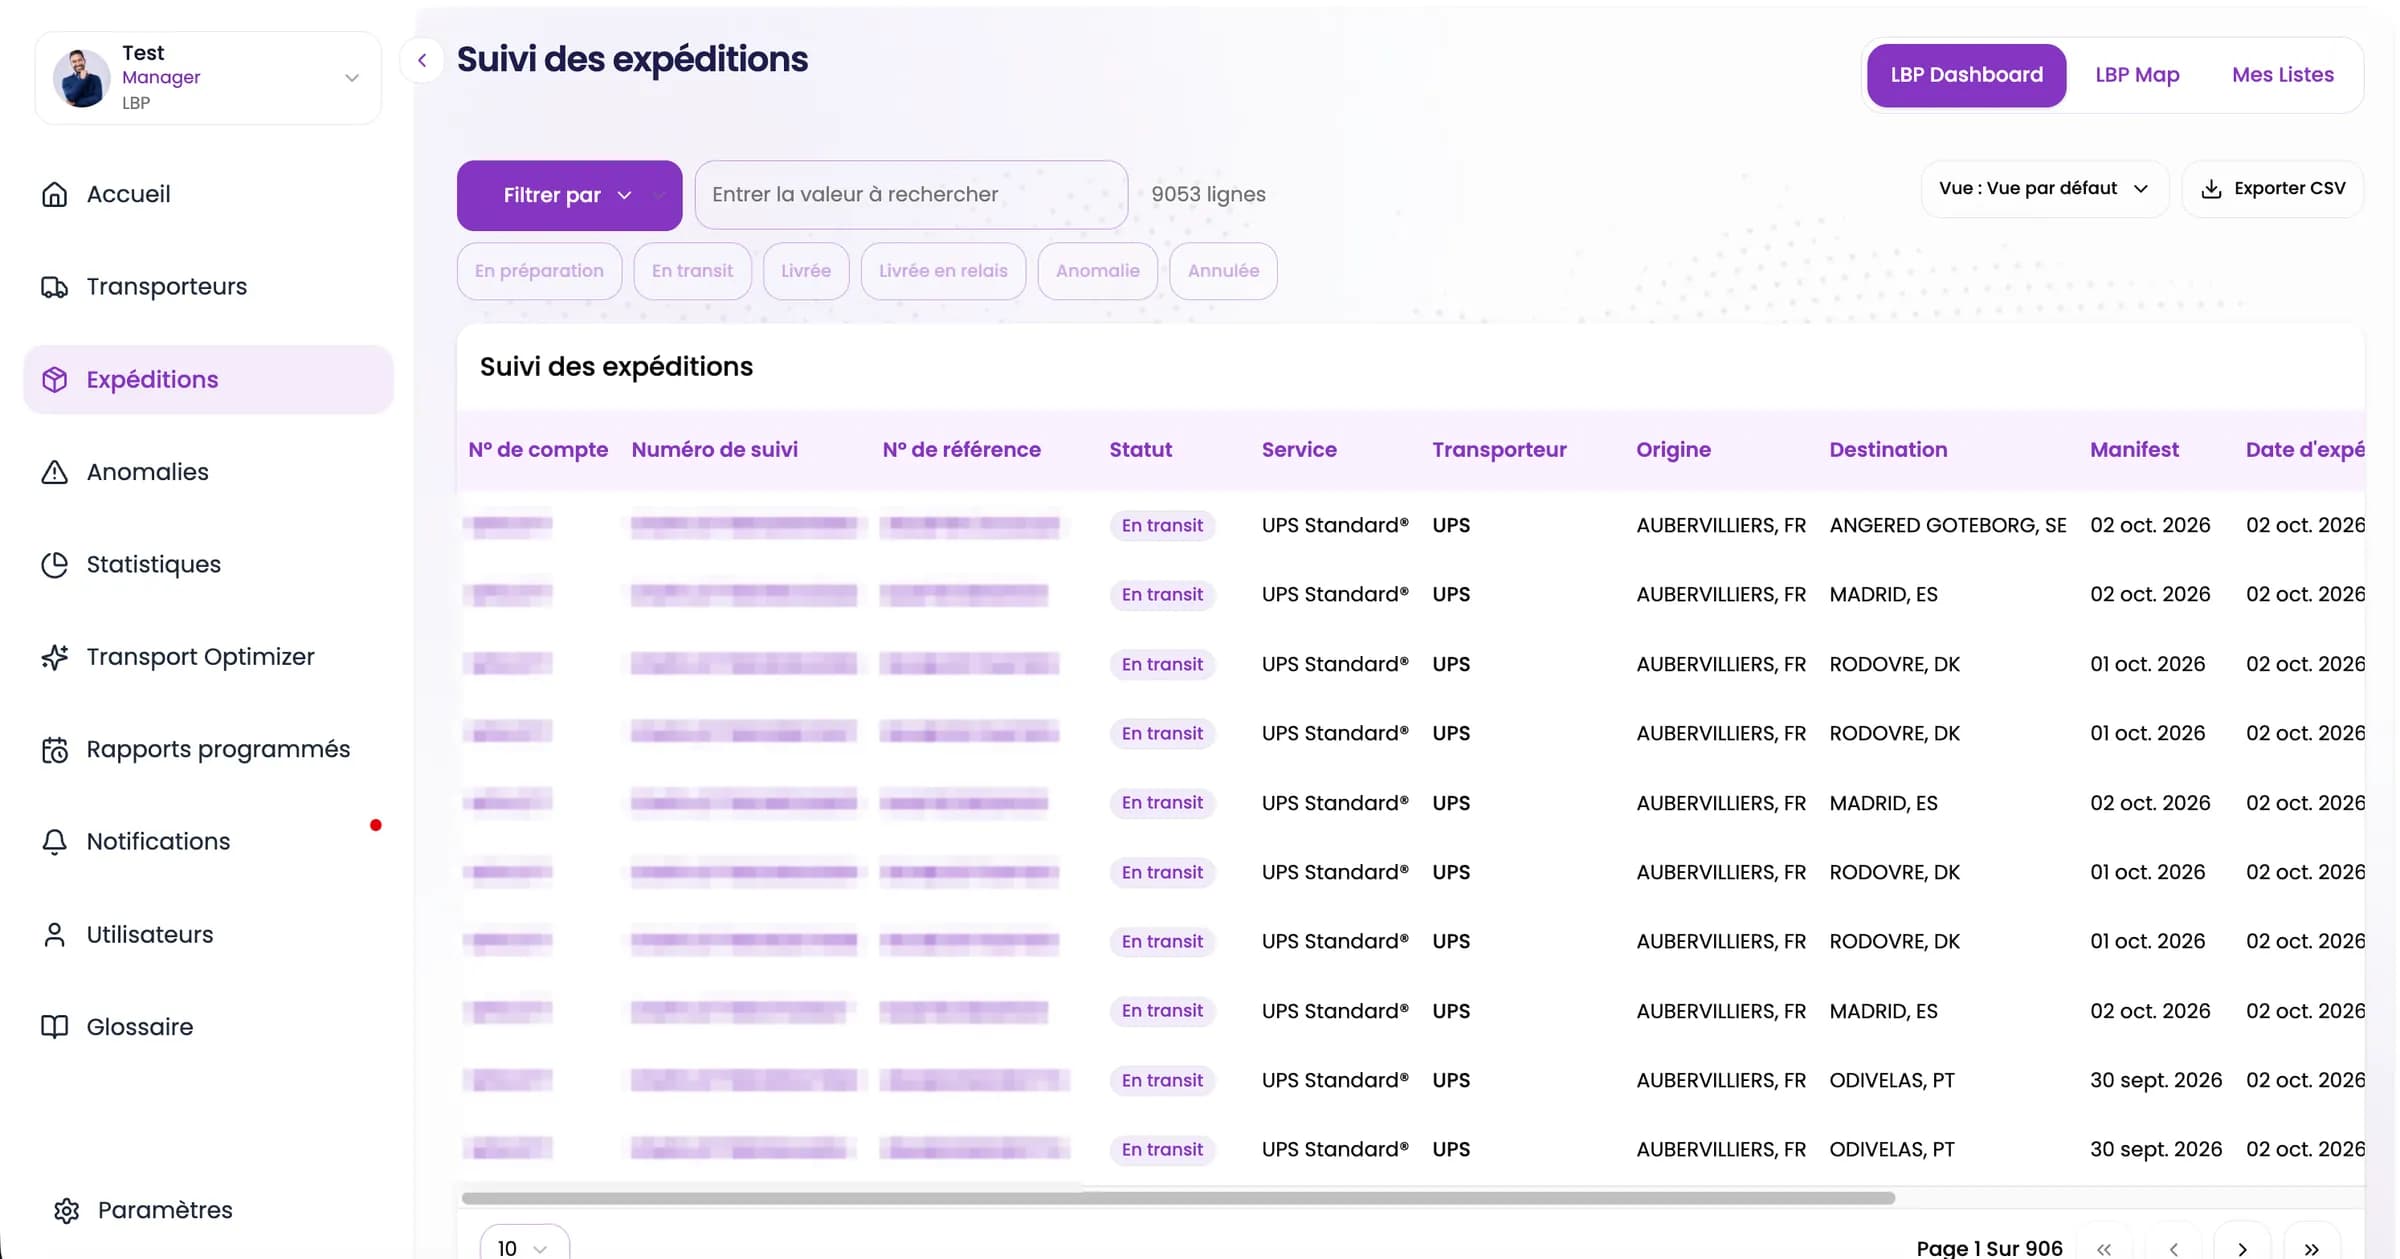Click the Anomalies warning triangle icon
Image resolution: width=2400 pixels, height=1259 pixels.
point(54,472)
